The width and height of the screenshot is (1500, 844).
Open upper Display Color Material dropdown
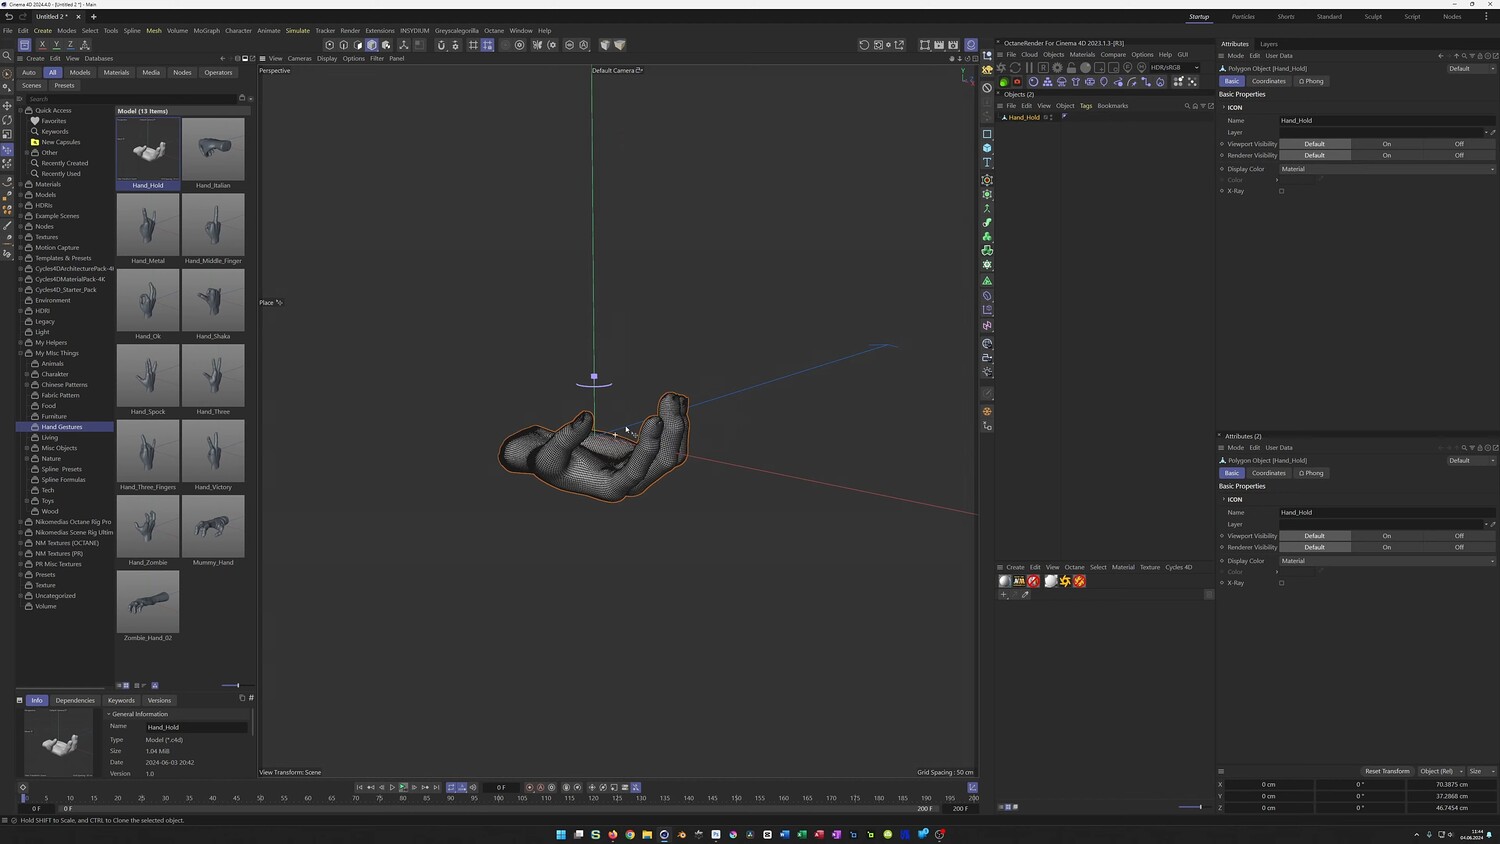[1387, 169]
